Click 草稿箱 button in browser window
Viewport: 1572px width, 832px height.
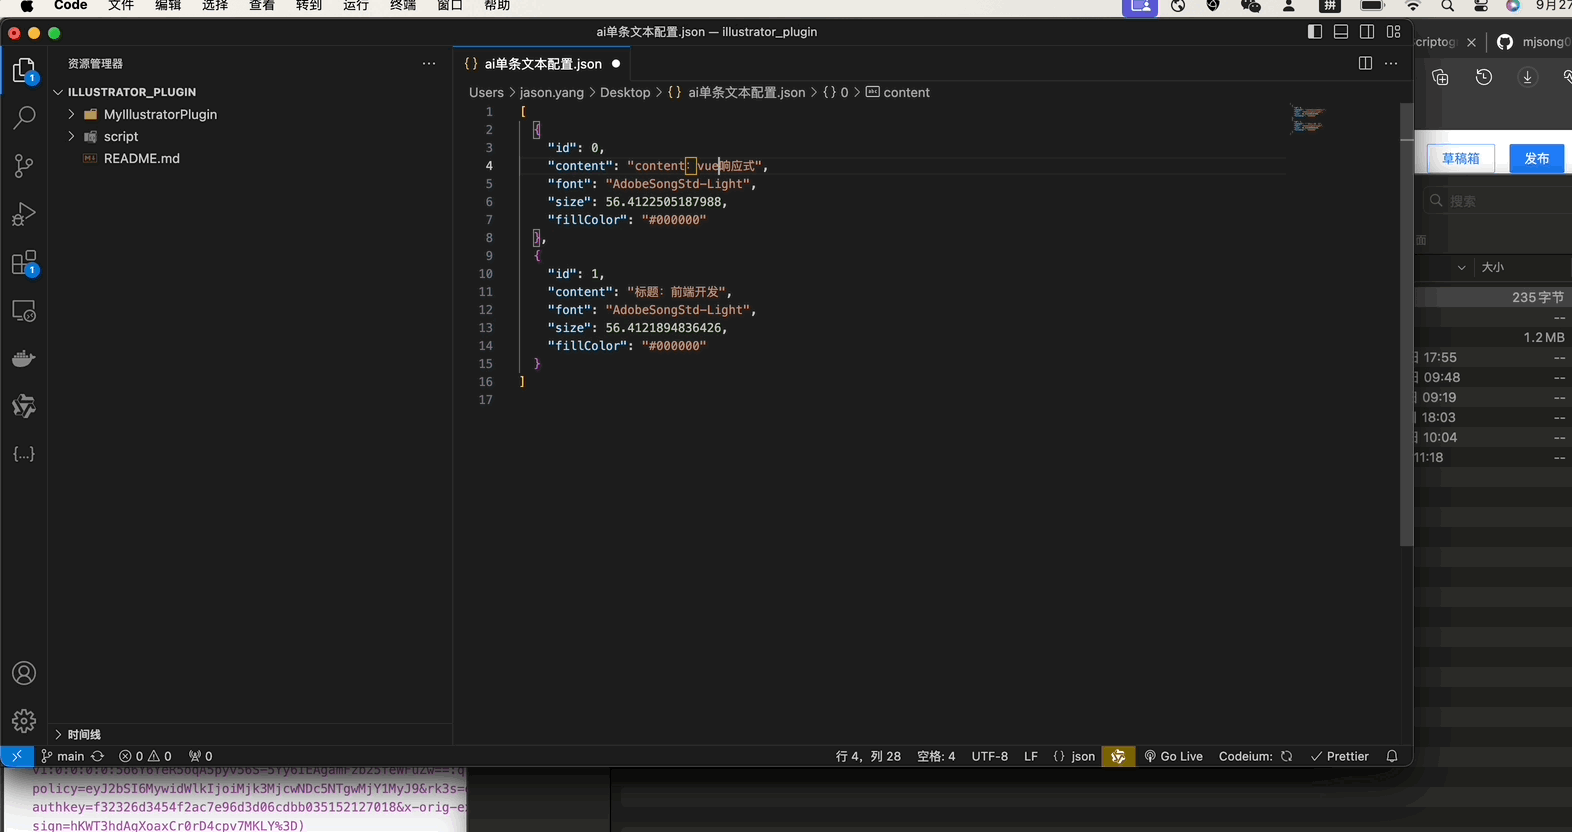click(1460, 159)
